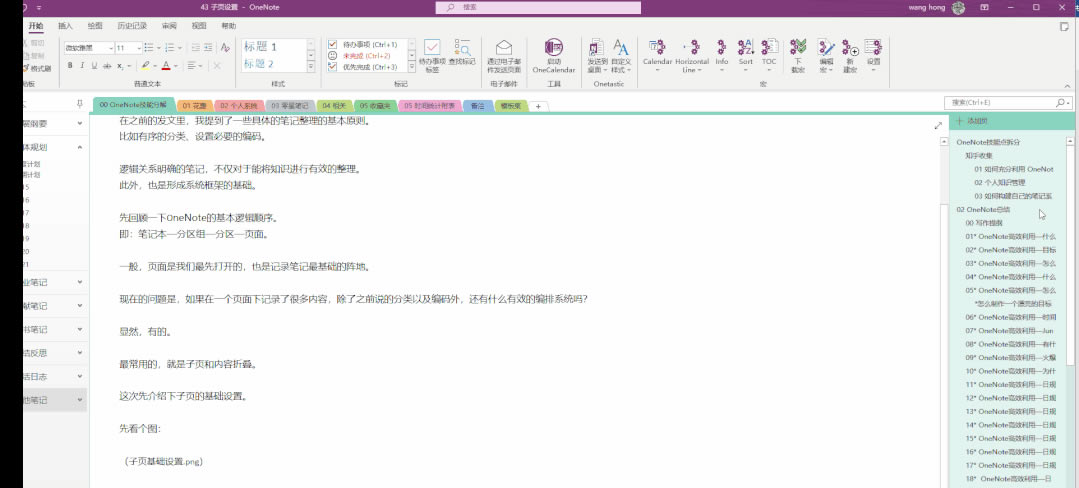Run the Info macro
Viewport: 1079px width, 488px height.
pos(721,56)
